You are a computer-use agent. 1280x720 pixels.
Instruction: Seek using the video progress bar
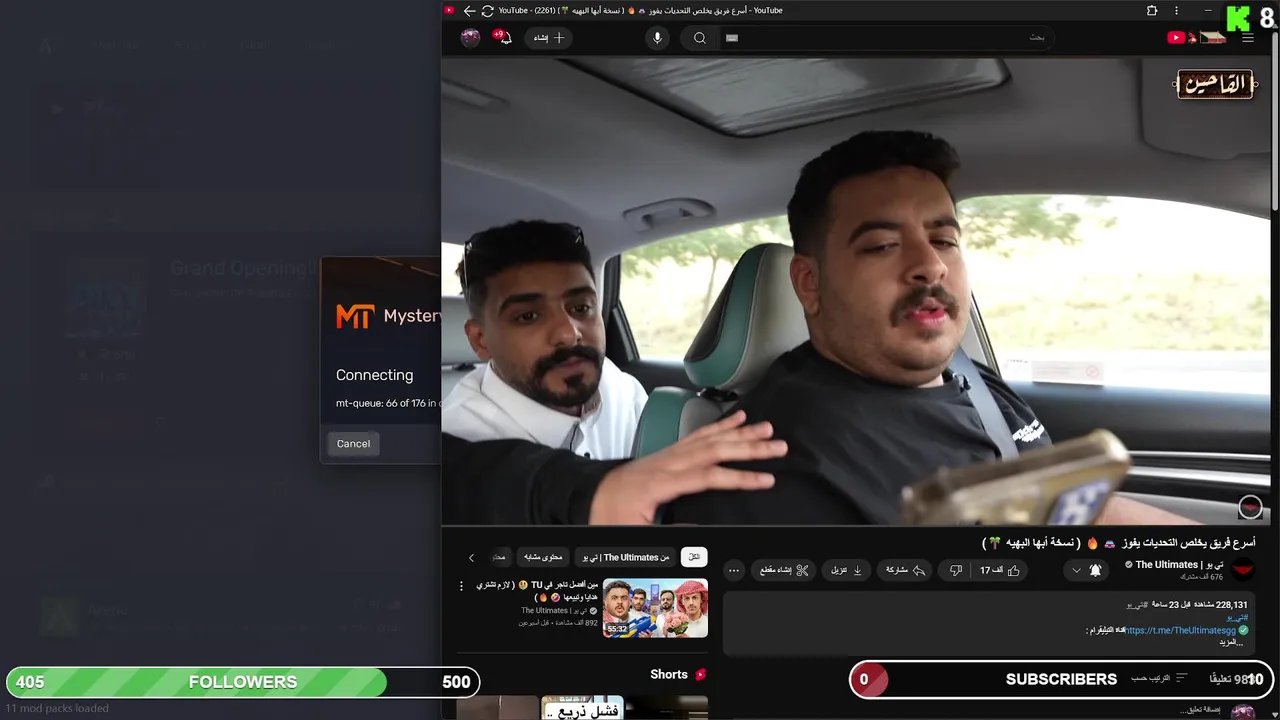pos(856,524)
